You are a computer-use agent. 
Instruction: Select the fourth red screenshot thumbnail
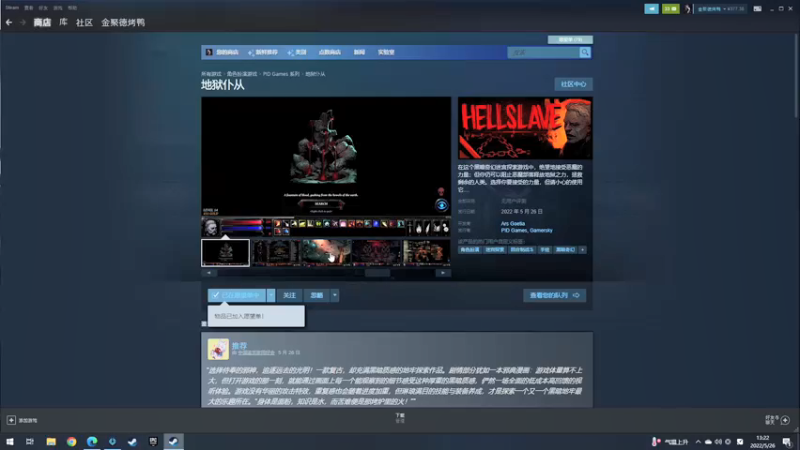tap(377, 253)
